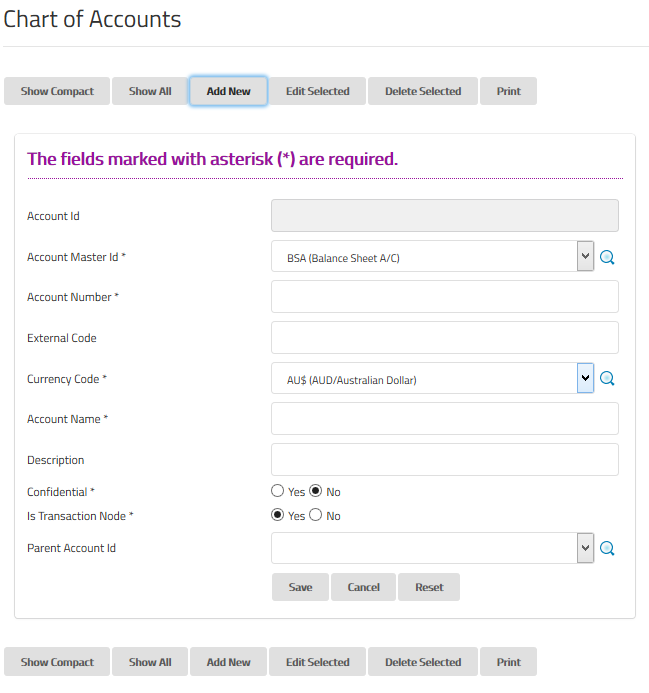649x693 pixels.
Task: Click the top Edit Selected button
Action: click(318, 91)
